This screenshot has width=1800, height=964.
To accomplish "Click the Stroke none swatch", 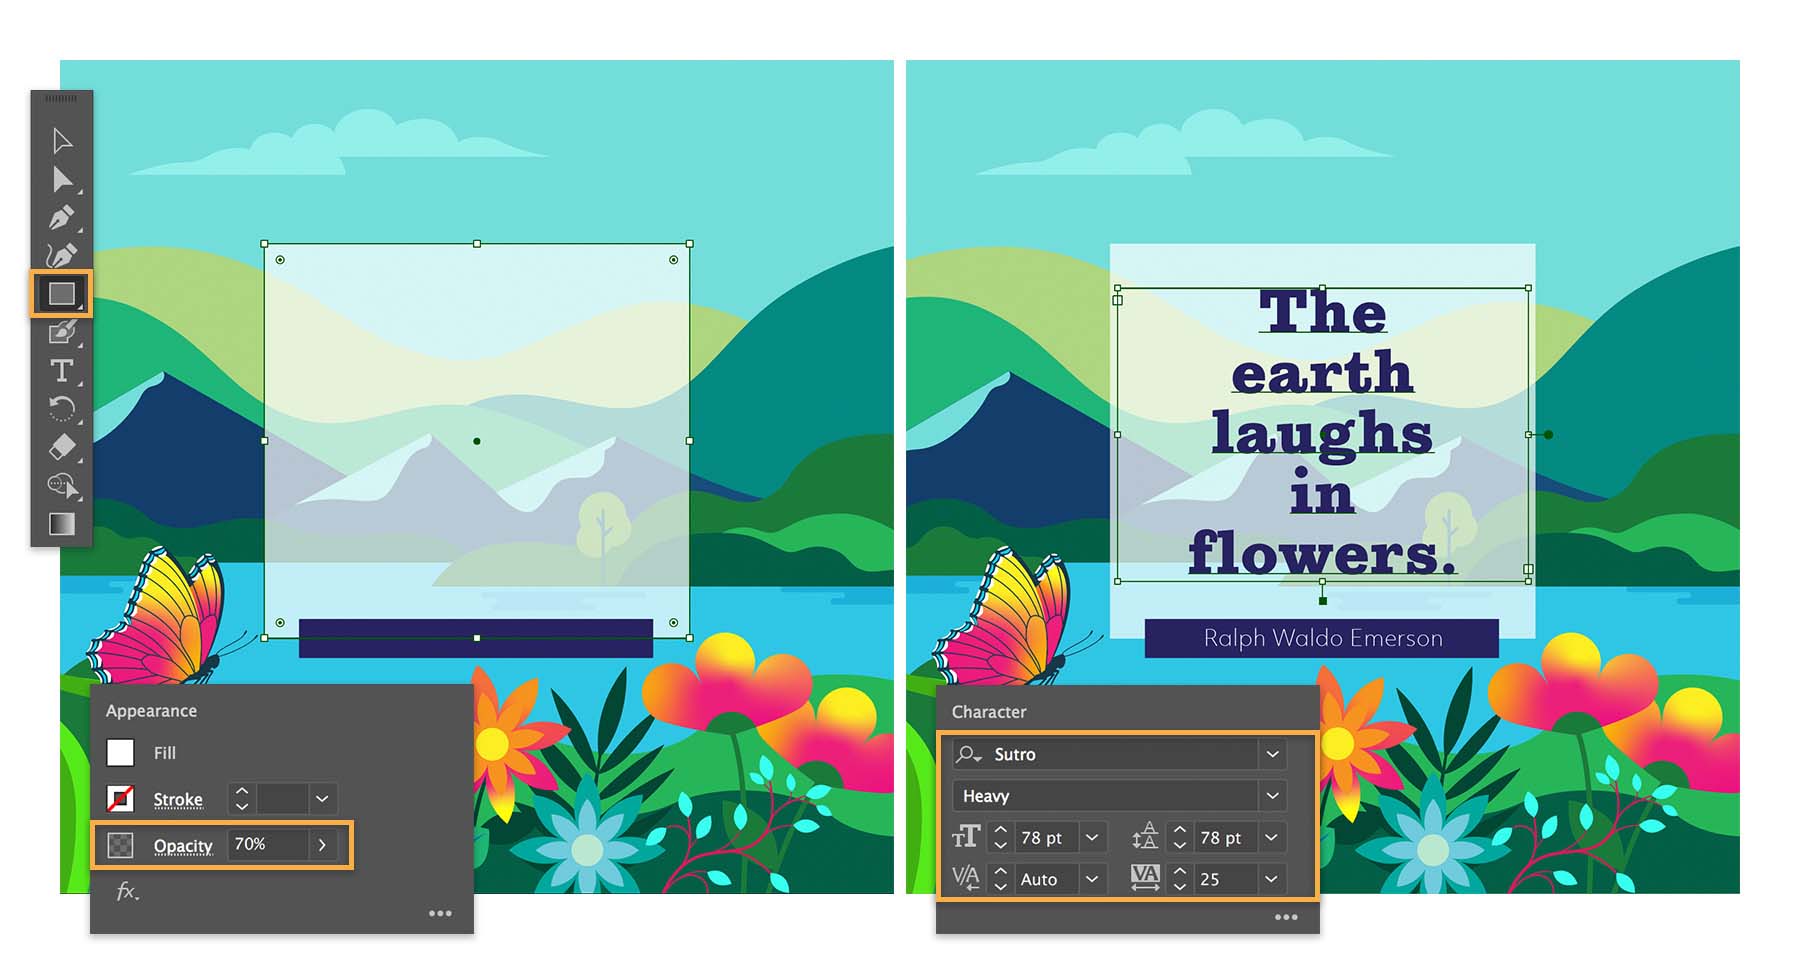I will 121,799.
